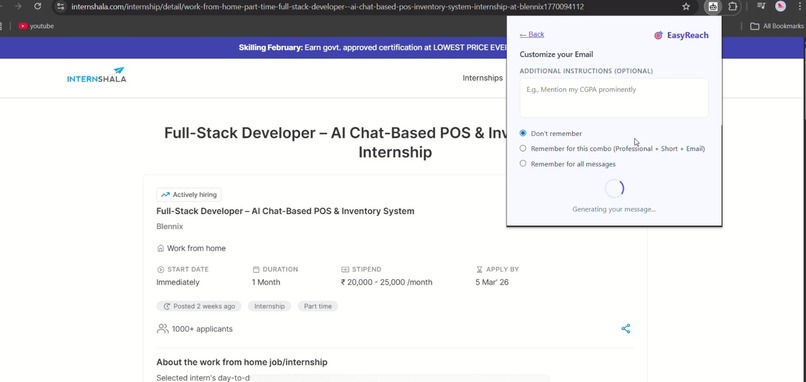The height and width of the screenshot is (382, 806).
Task: Go forward with the browser forward arrow
Action: pyautogui.click(x=18, y=7)
